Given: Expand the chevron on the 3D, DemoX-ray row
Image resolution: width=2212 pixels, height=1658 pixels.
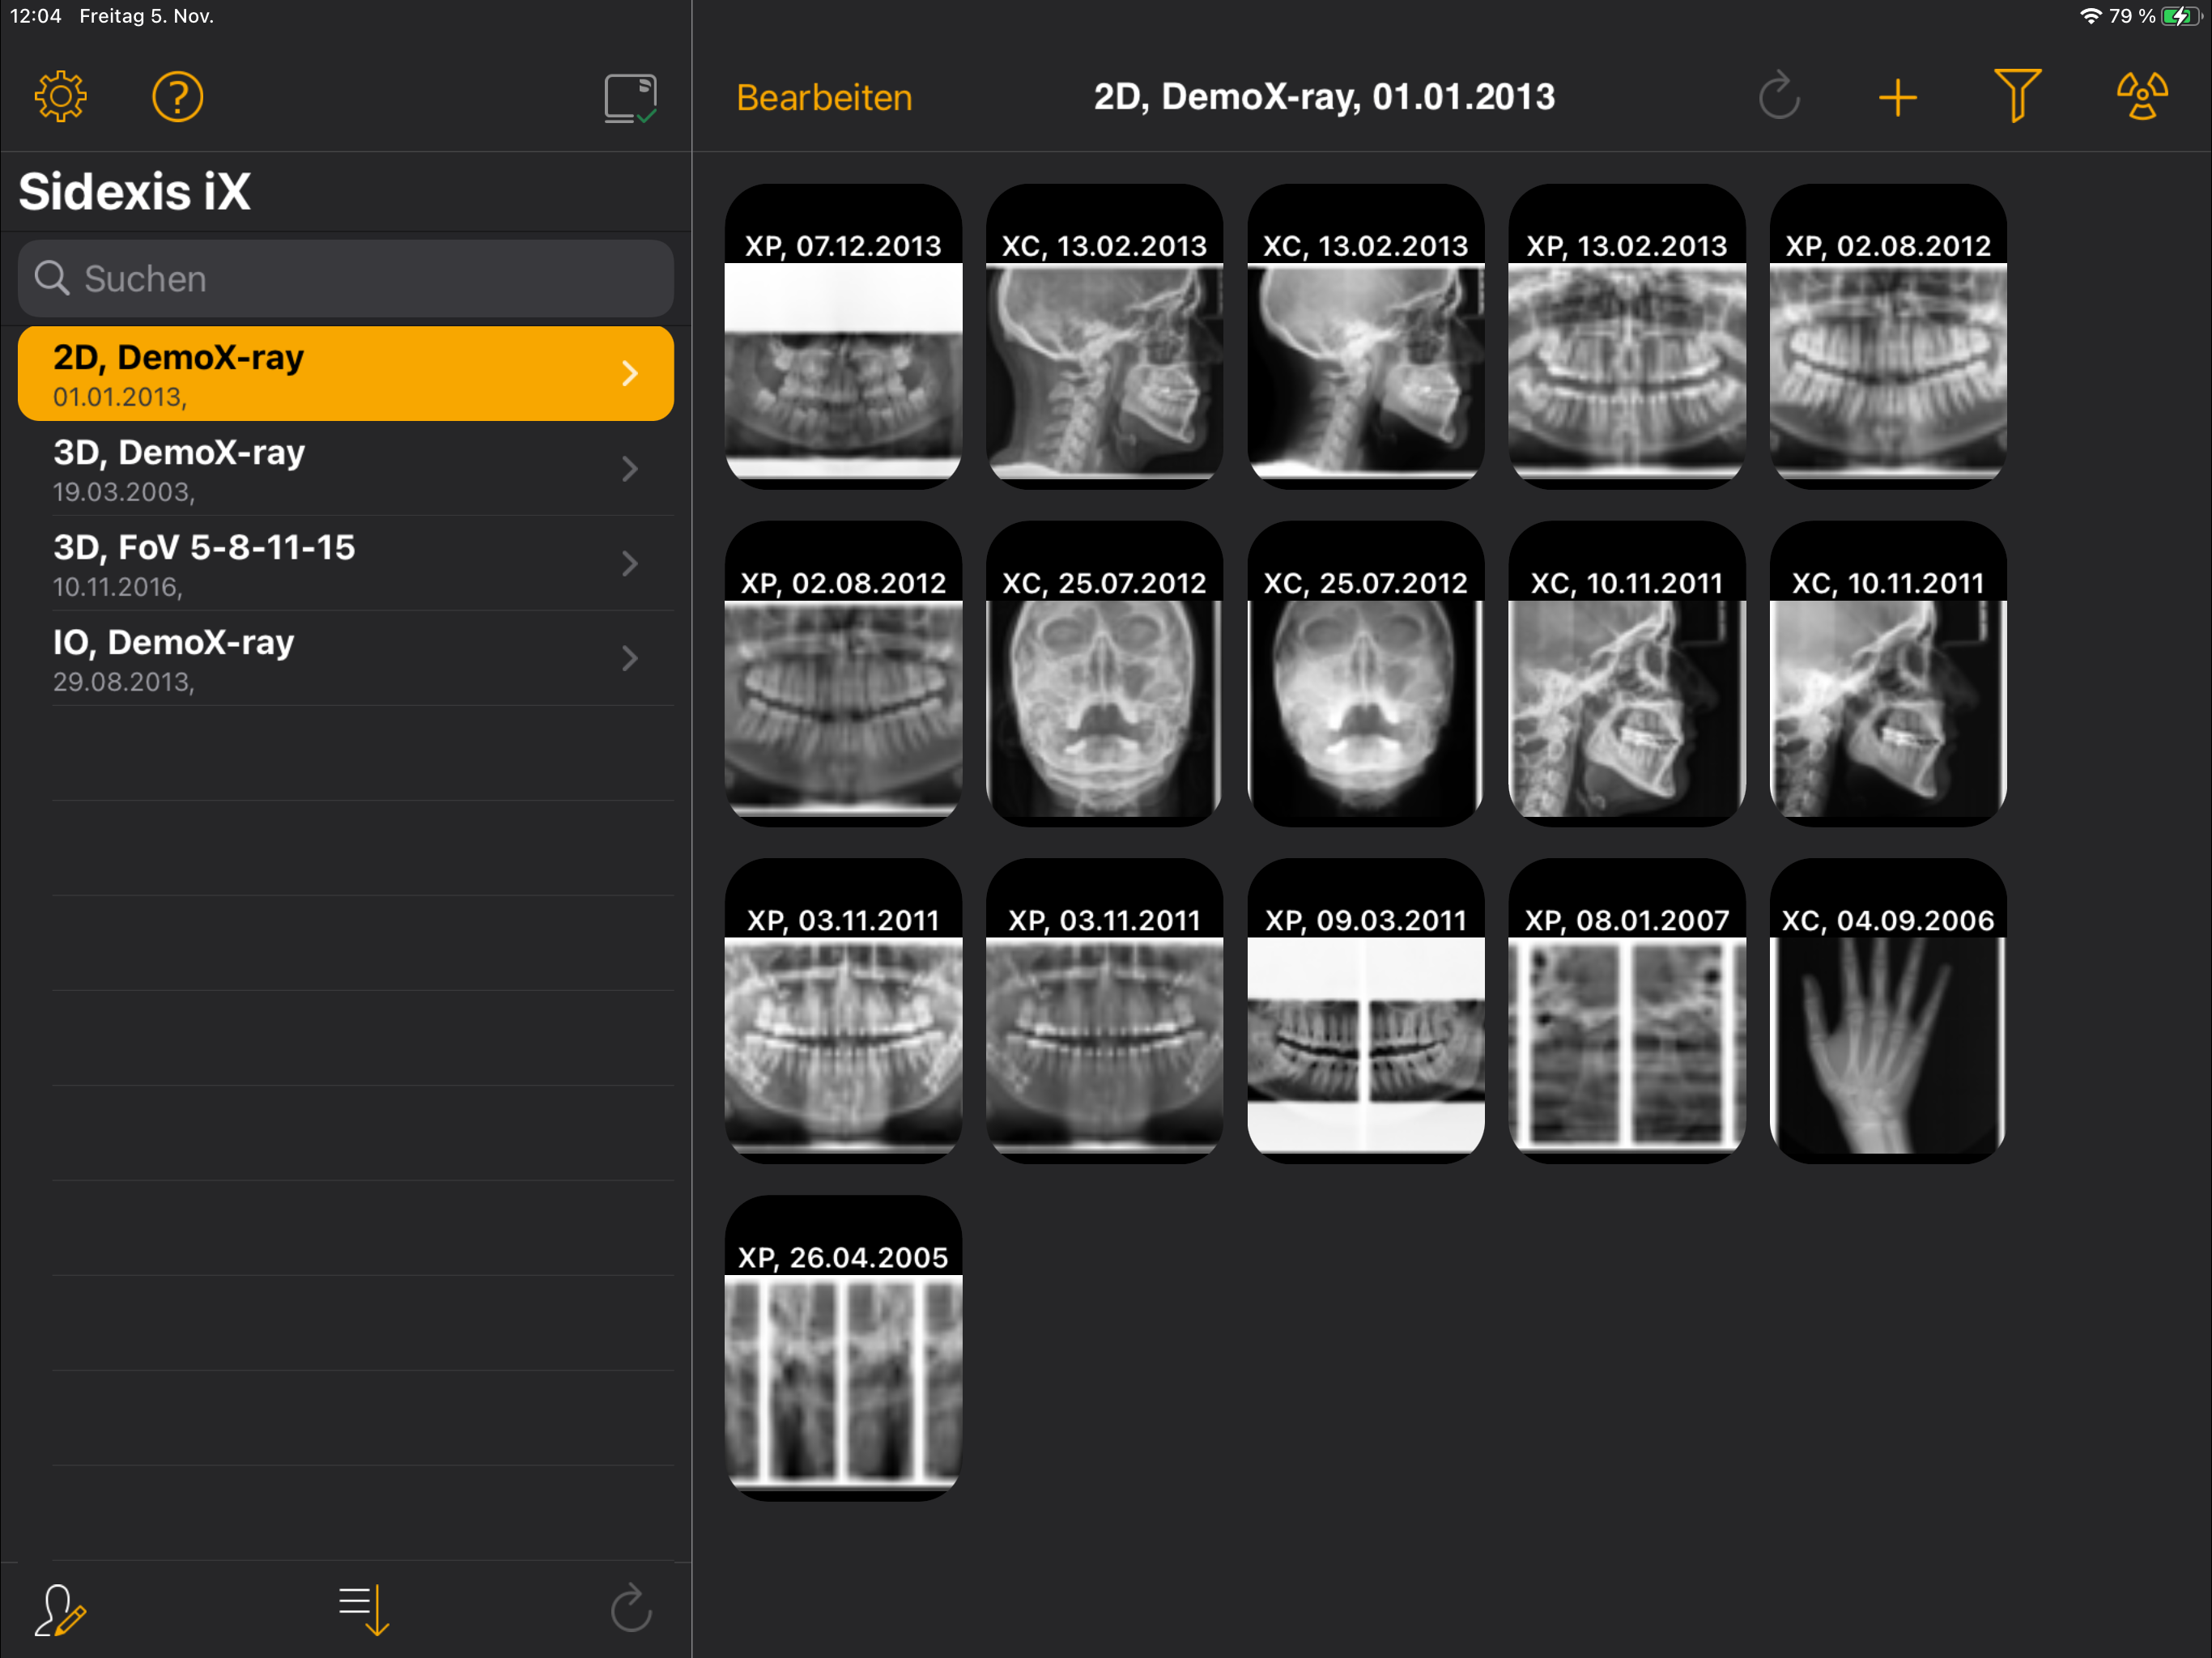Looking at the screenshot, I should 630,469.
